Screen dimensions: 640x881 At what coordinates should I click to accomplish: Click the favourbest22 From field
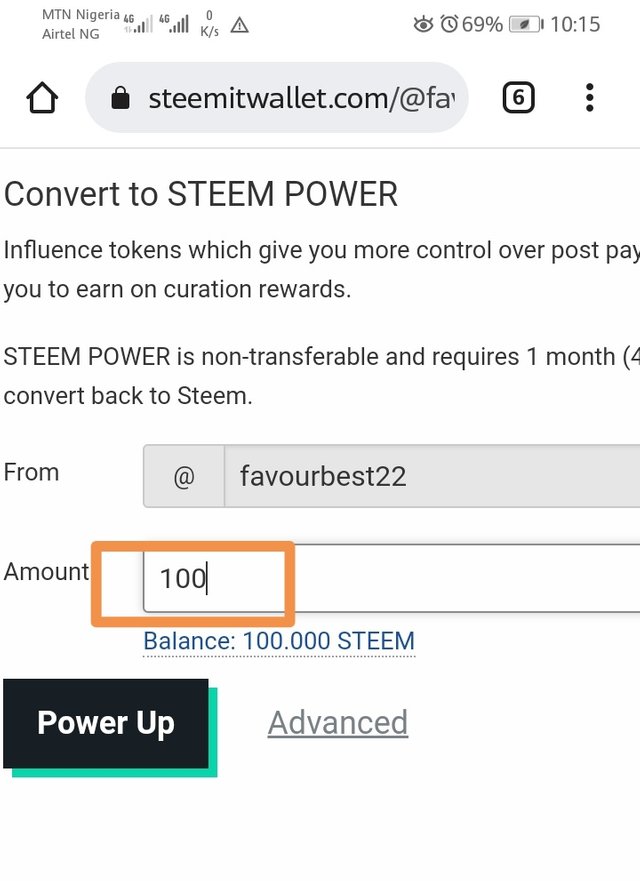(x=432, y=476)
